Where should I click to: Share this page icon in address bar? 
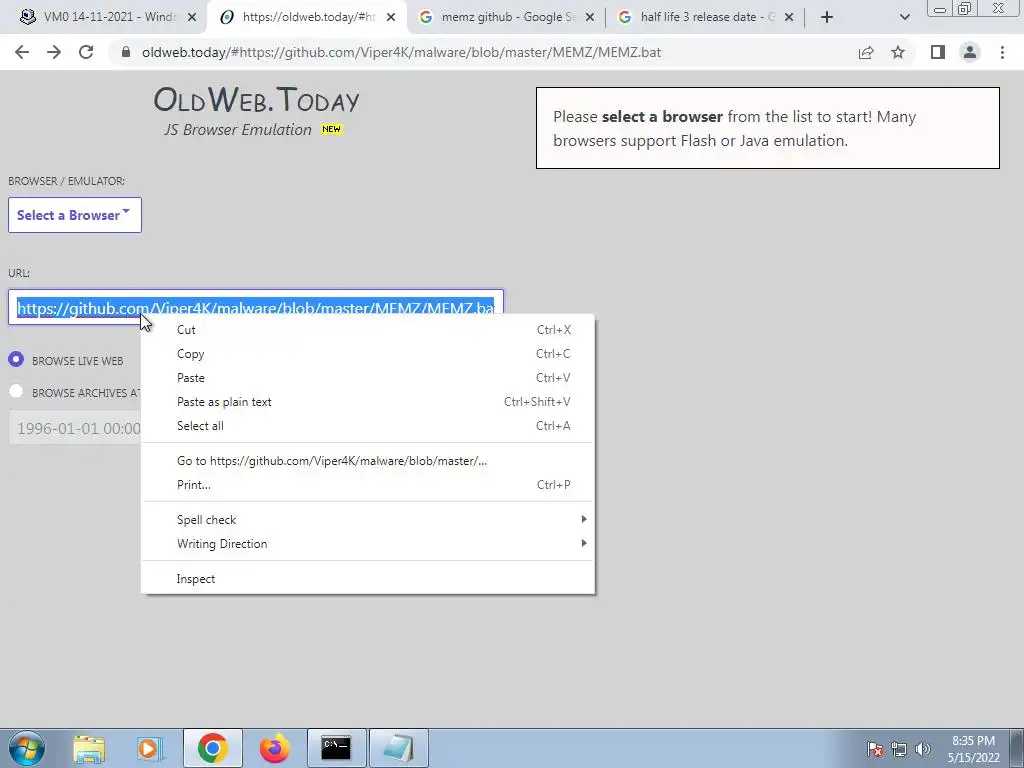(x=866, y=52)
